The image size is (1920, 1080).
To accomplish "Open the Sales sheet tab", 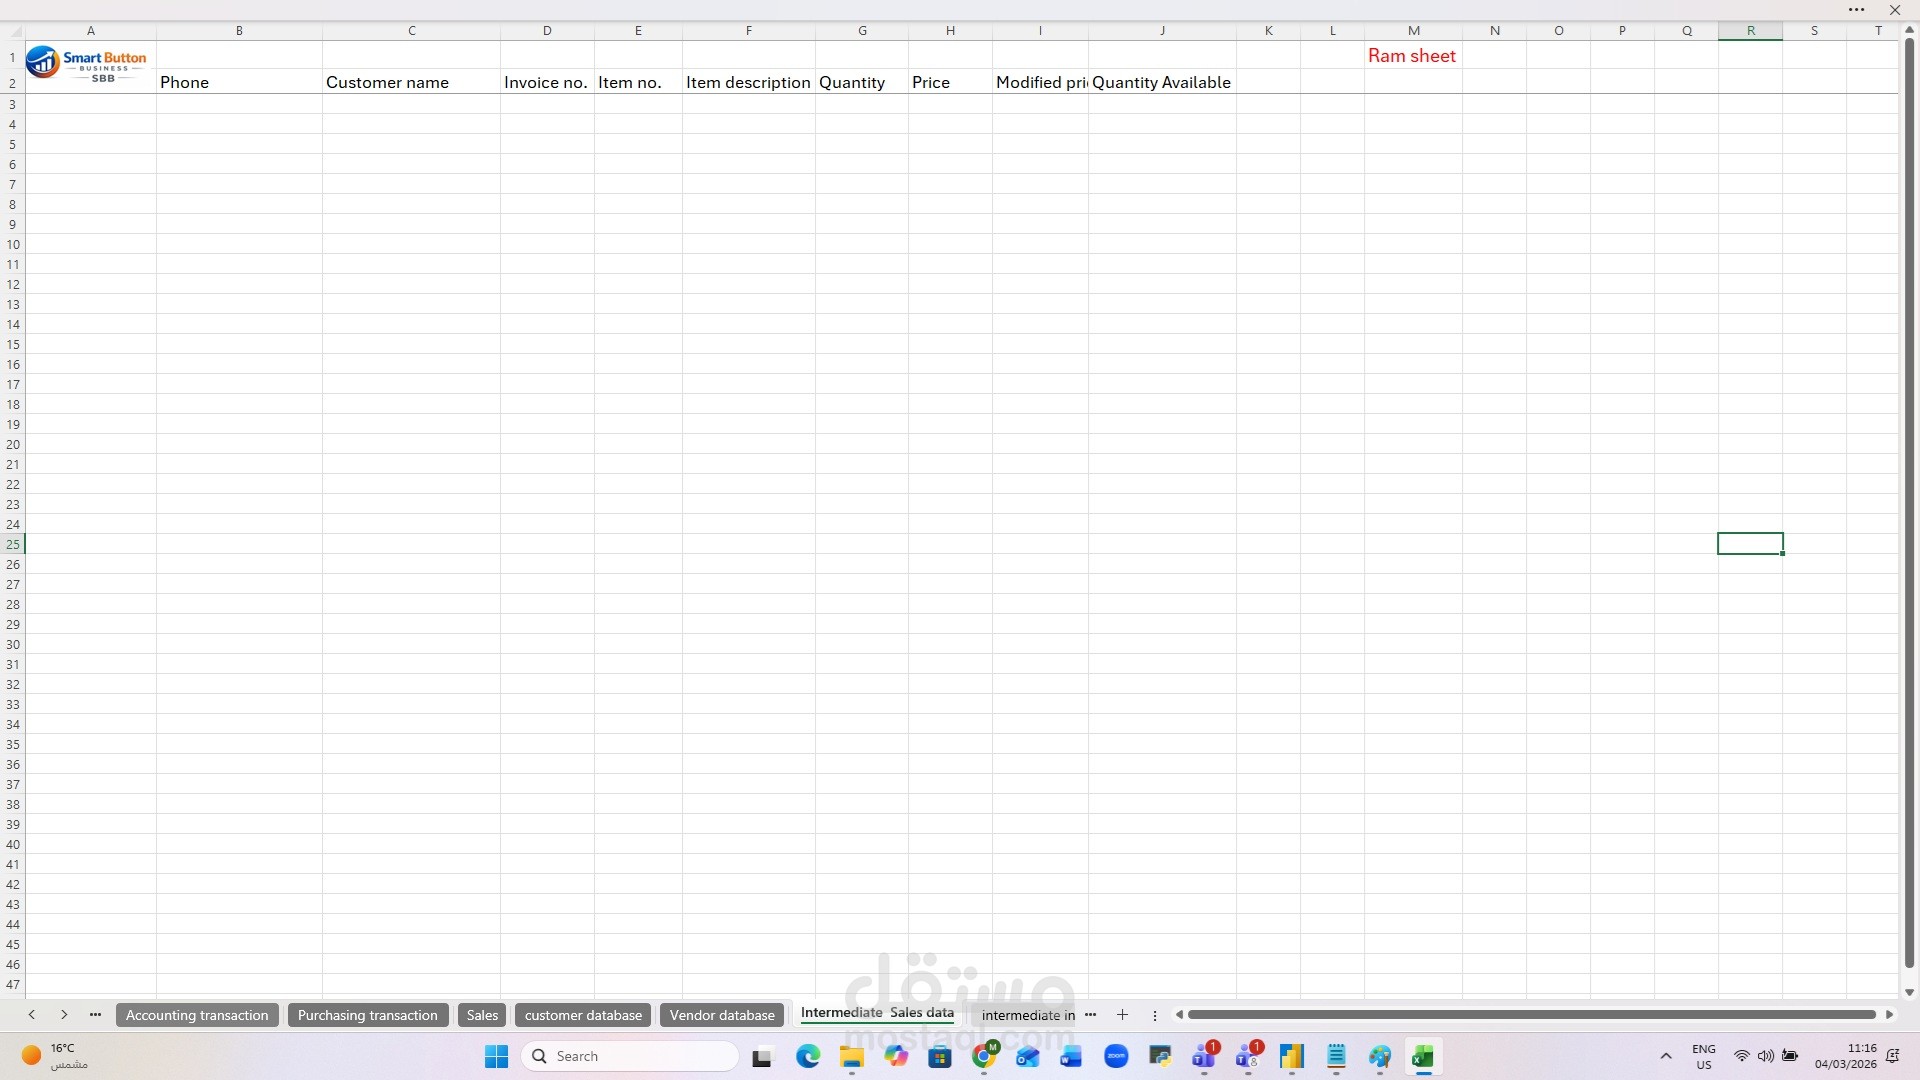I will 482,1015.
